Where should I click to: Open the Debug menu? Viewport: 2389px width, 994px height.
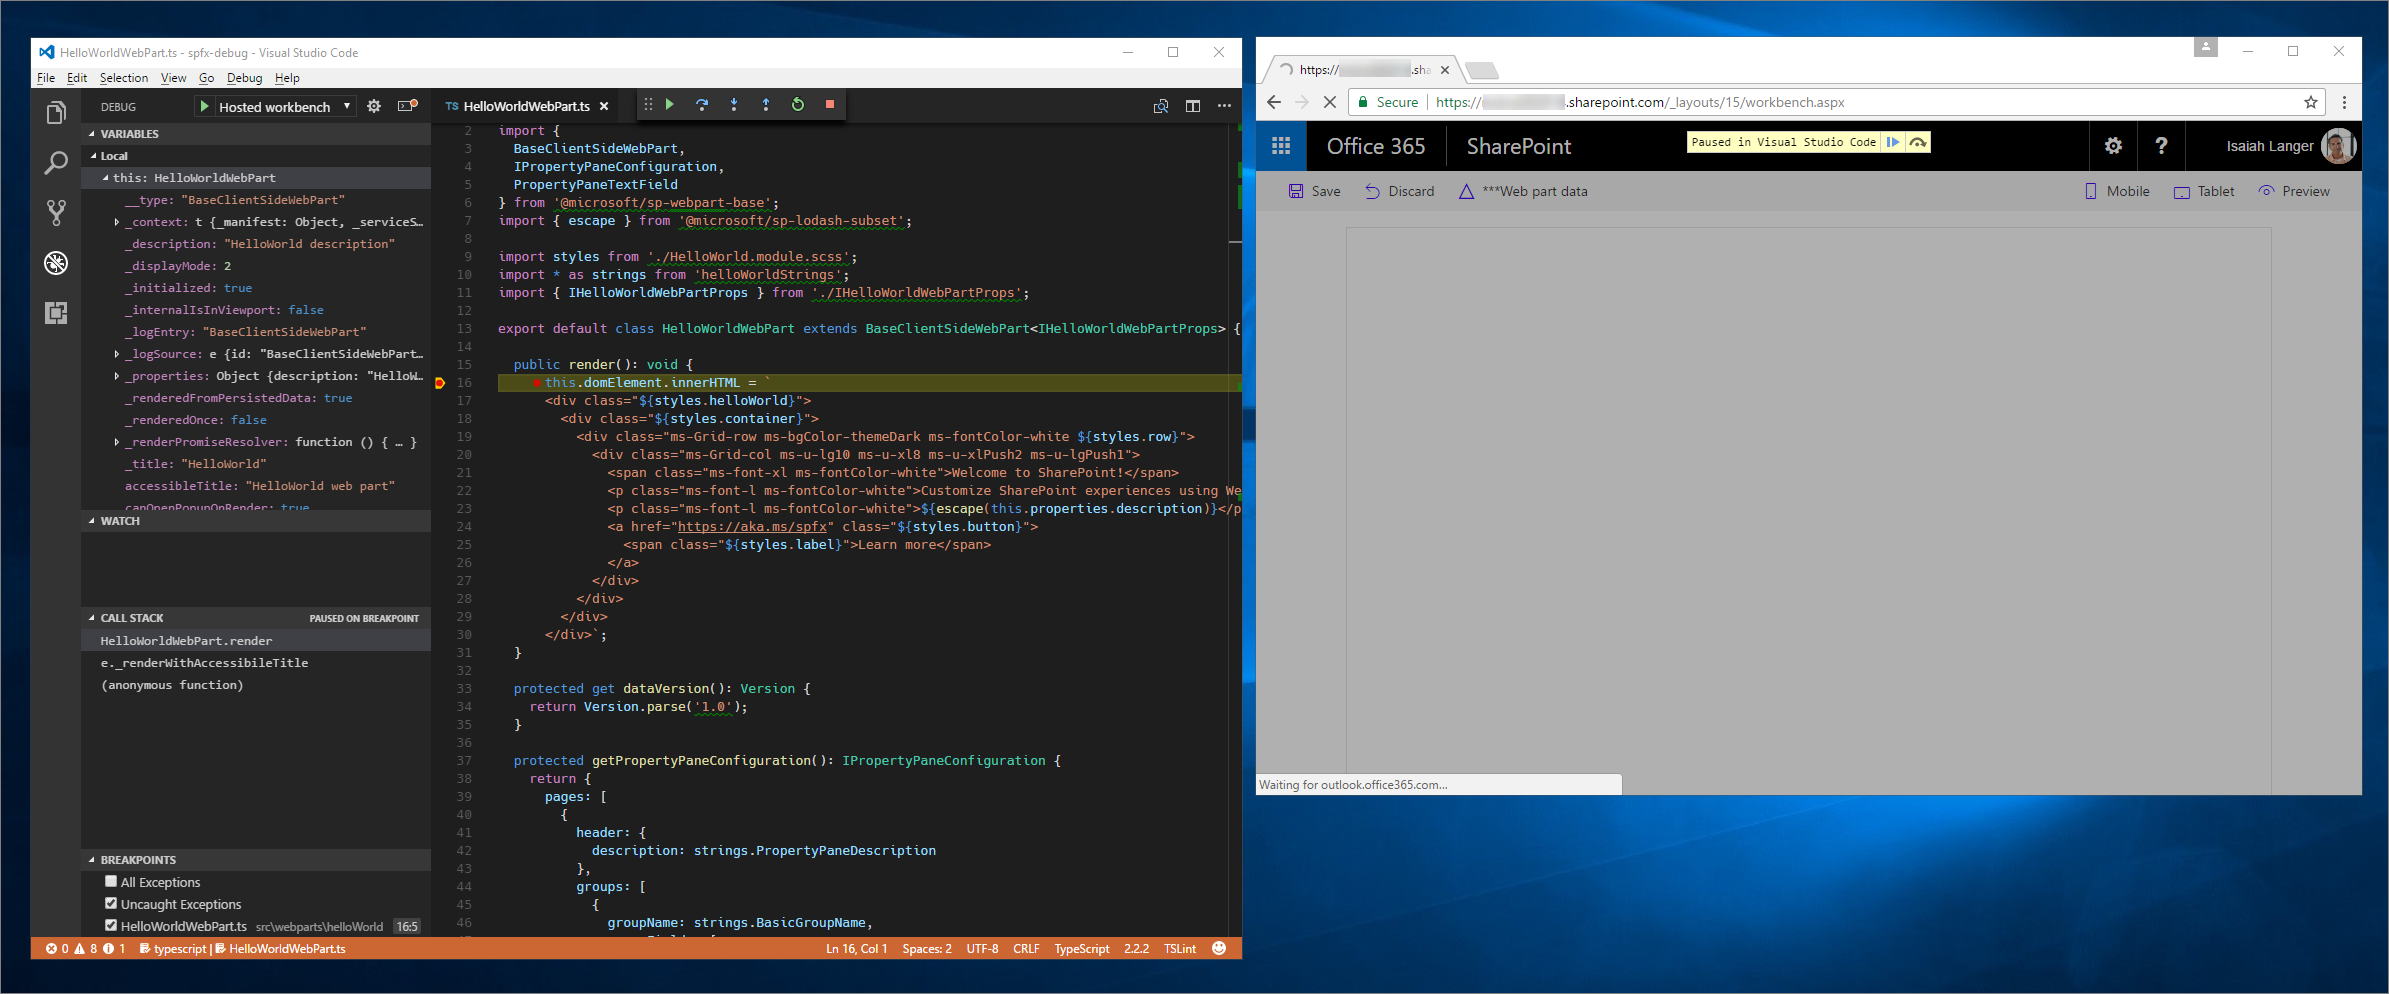[x=244, y=78]
